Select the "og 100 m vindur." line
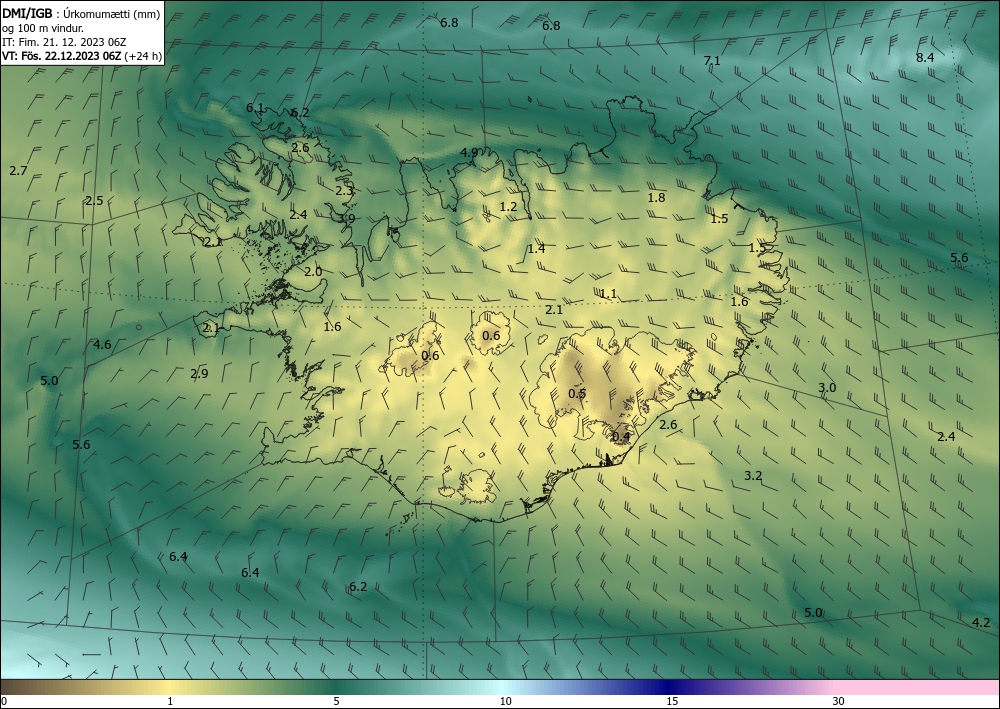Screen dimensions: 1000x709 click(43, 28)
